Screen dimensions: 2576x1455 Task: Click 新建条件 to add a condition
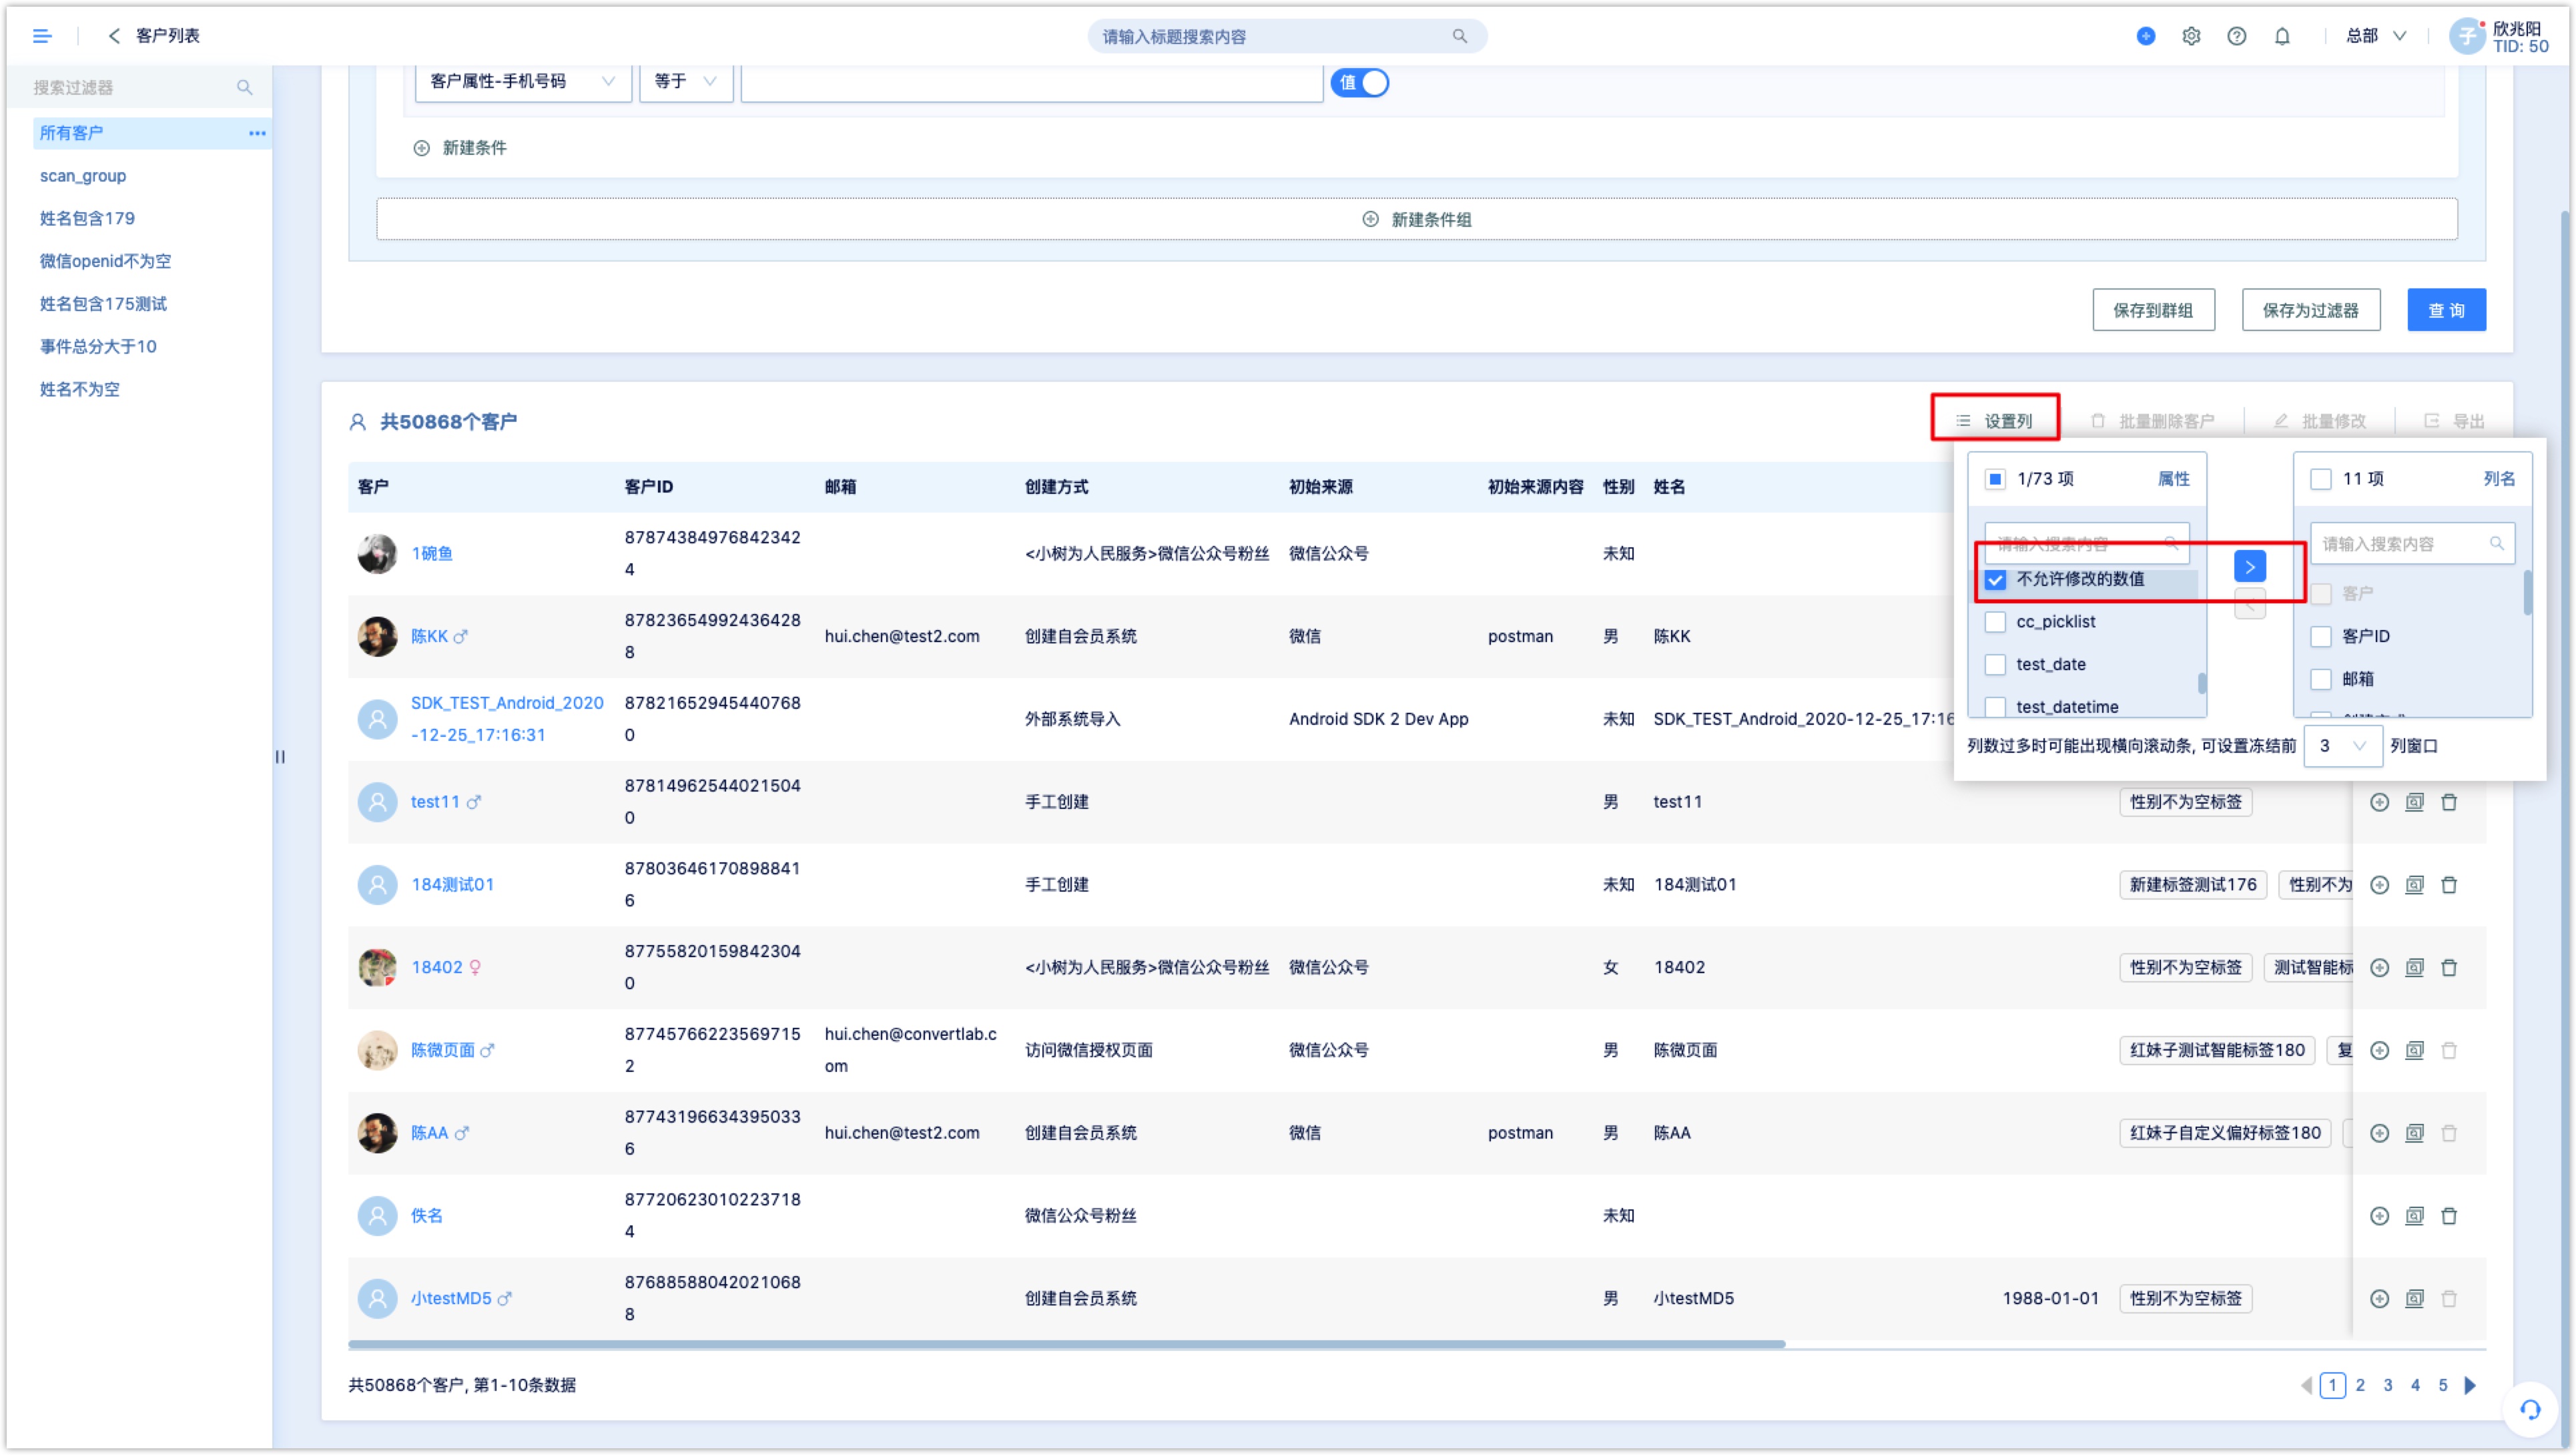point(460,148)
